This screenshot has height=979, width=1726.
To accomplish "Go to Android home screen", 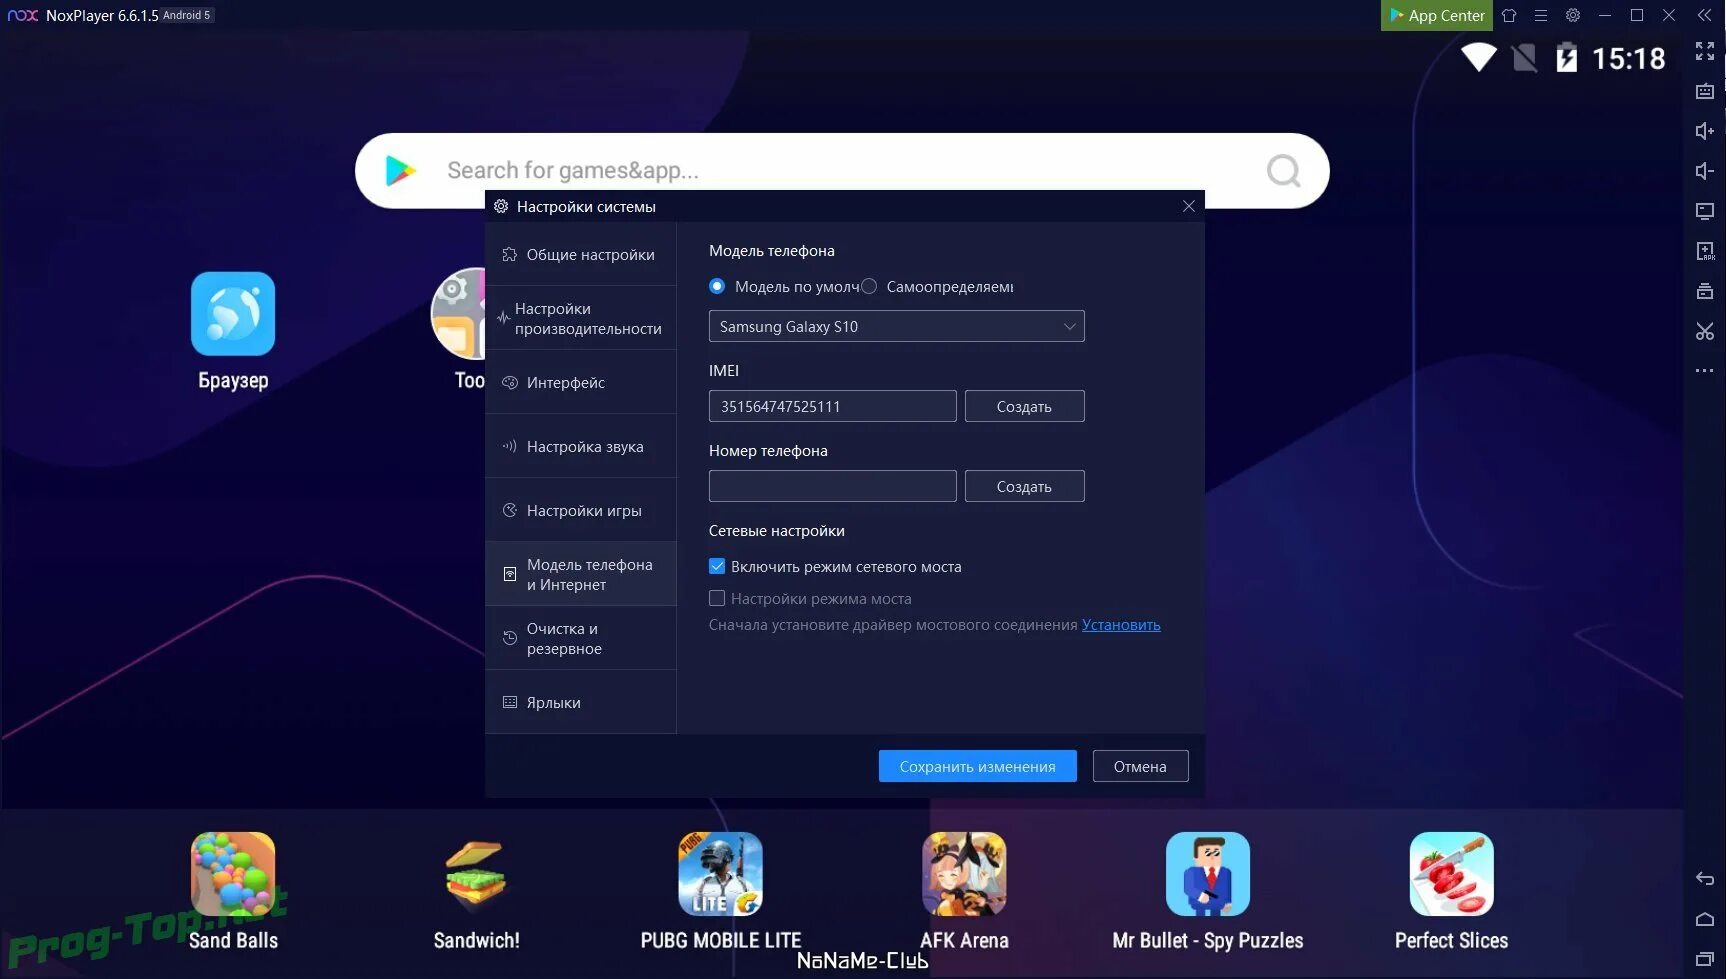I will click(1705, 919).
